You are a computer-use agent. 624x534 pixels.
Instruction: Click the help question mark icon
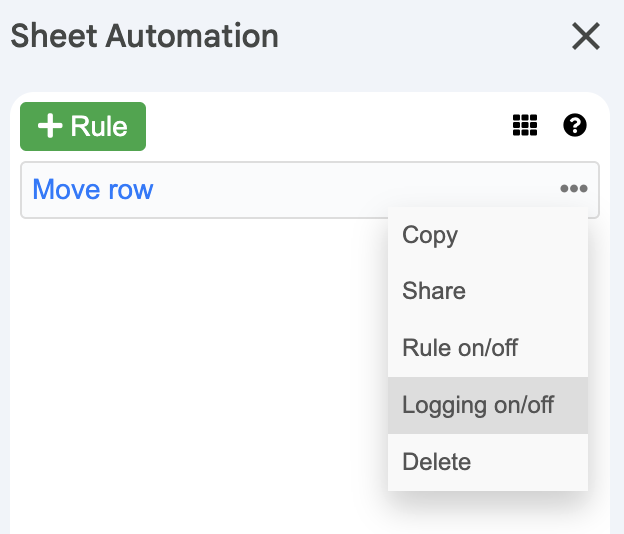pos(575,125)
